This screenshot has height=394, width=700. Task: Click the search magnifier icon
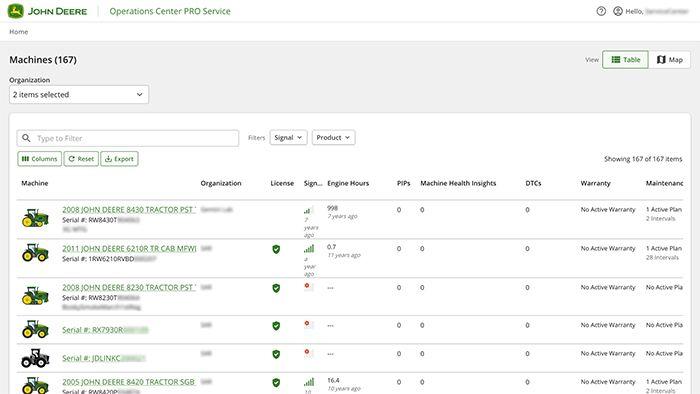[26, 138]
